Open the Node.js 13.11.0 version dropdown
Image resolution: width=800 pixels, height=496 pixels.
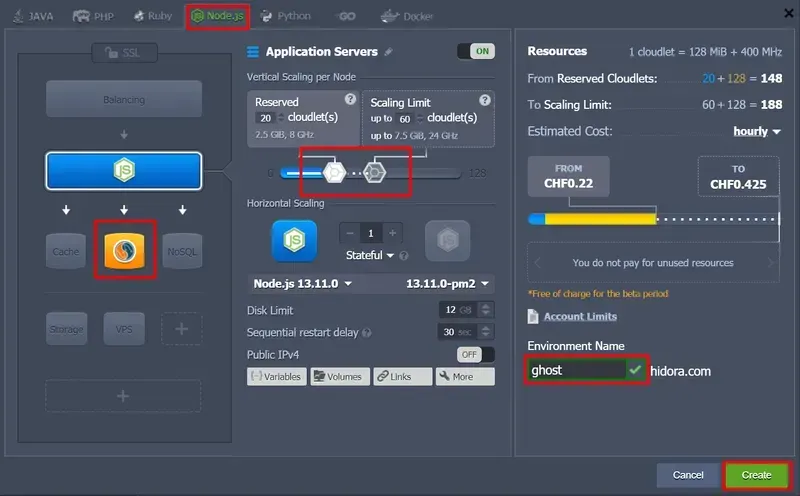click(303, 284)
